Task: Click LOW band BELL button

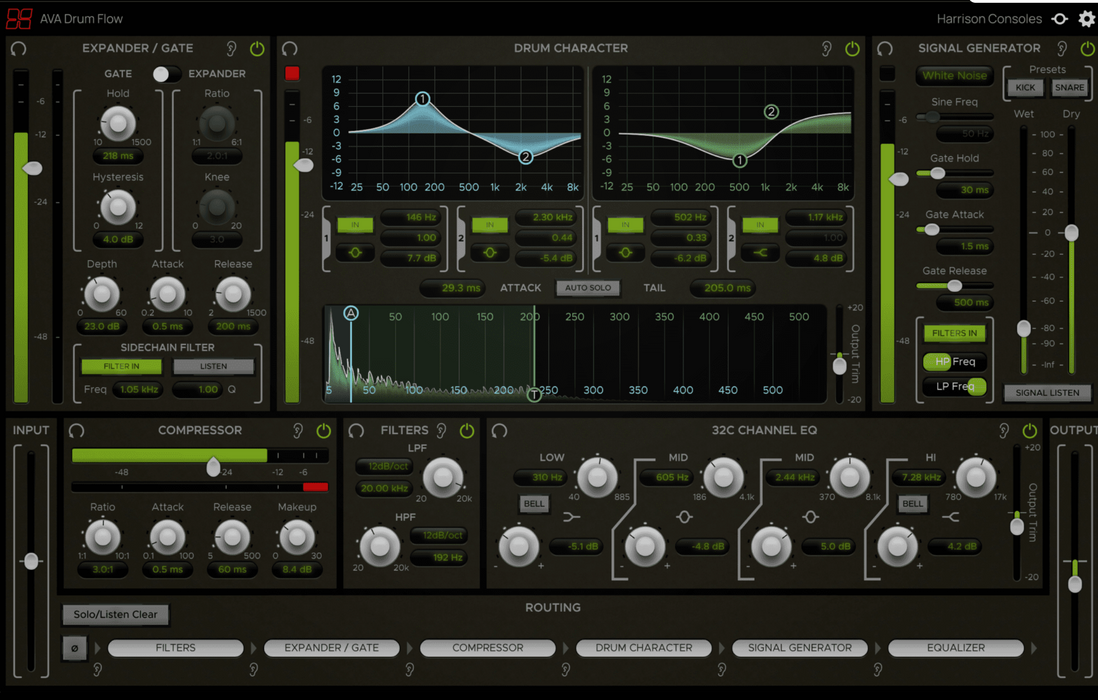Action: pyautogui.click(x=534, y=503)
